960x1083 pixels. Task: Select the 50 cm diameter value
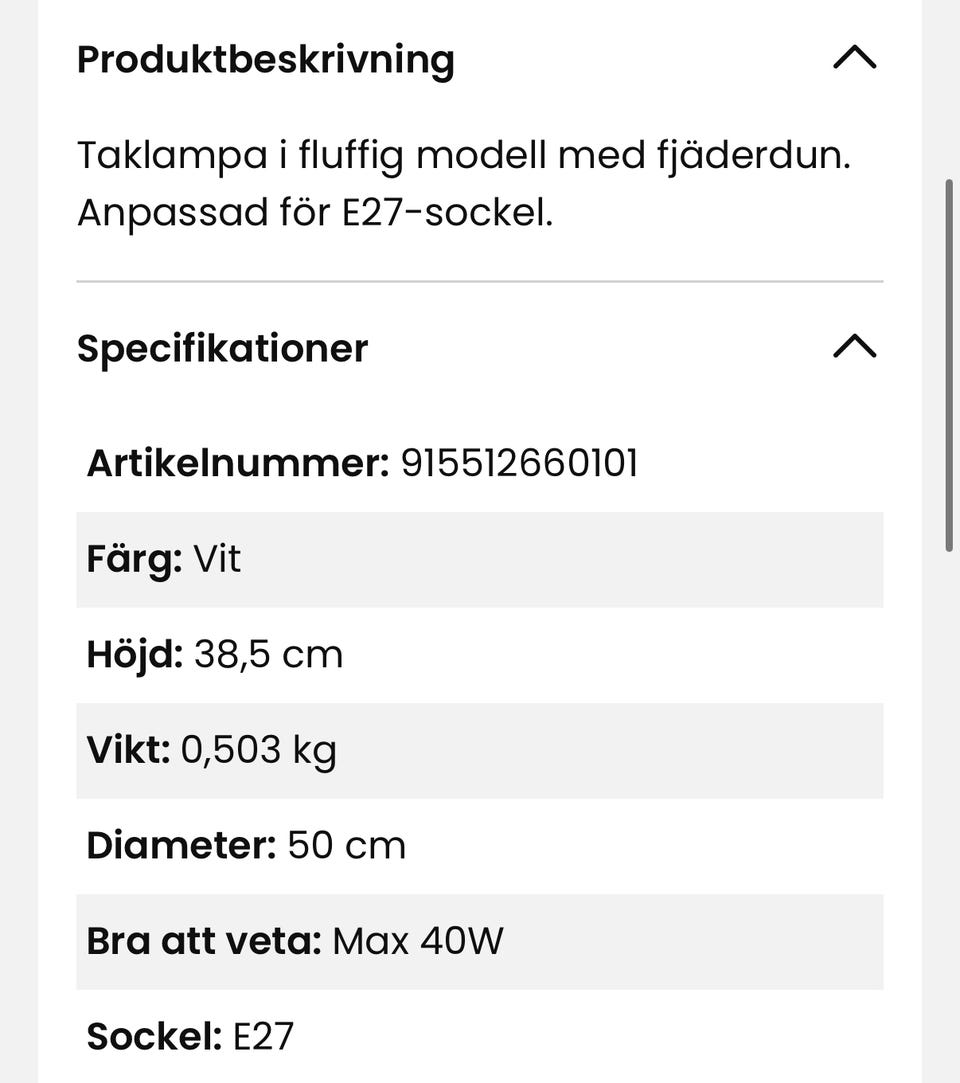pos(346,846)
